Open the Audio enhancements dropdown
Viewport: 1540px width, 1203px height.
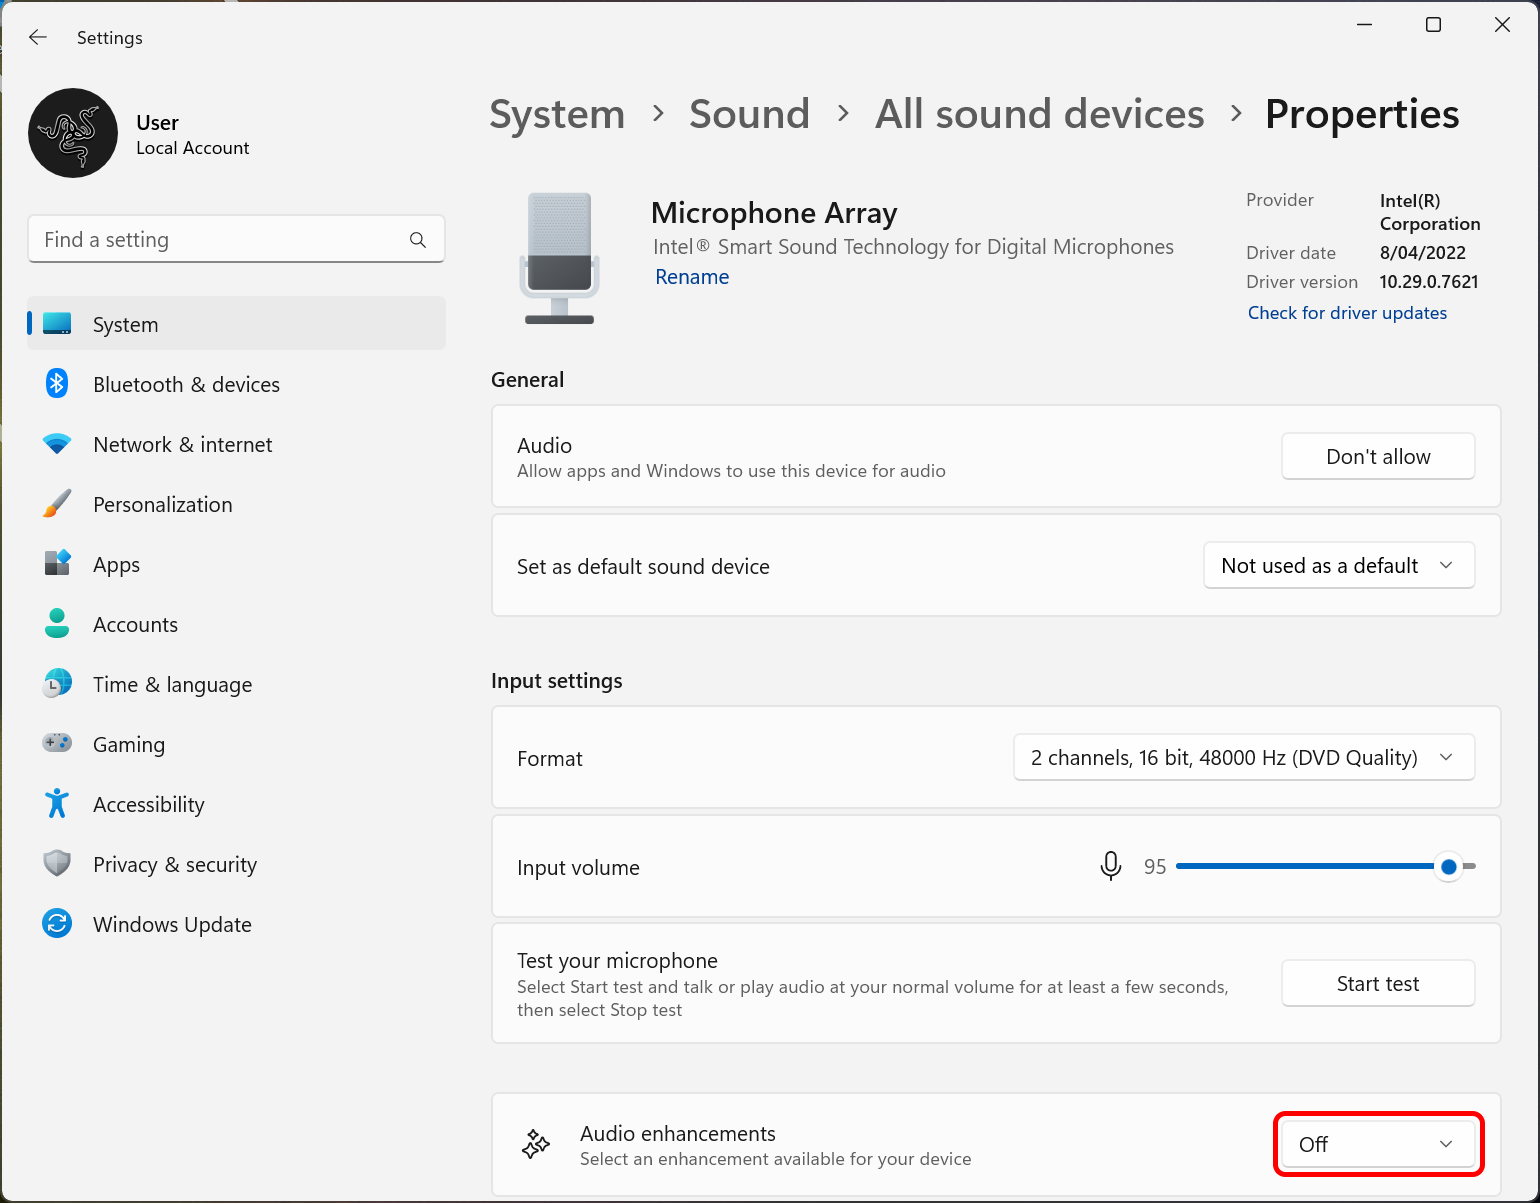tap(1377, 1144)
